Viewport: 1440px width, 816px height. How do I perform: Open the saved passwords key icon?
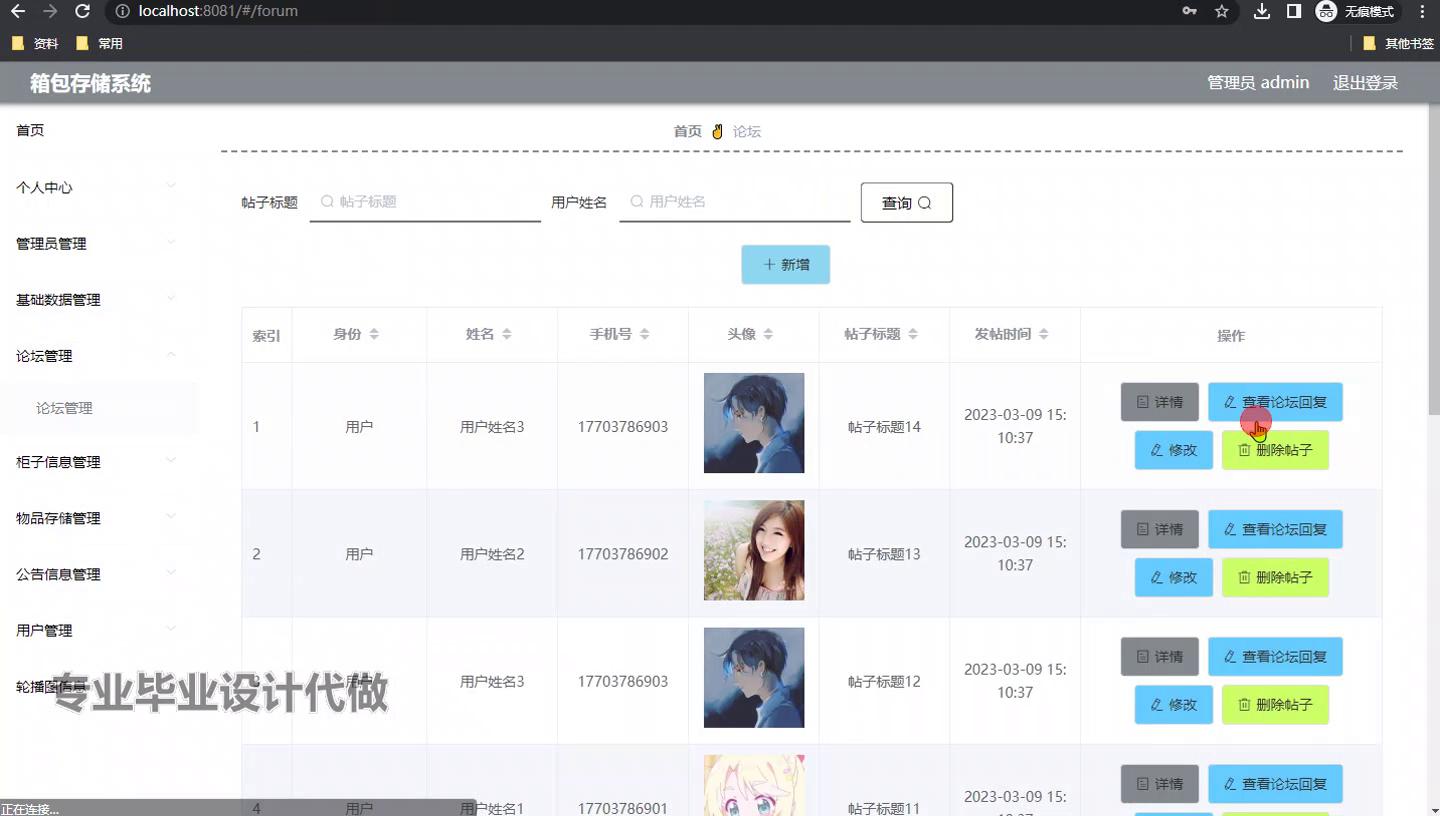click(1189, 11)
